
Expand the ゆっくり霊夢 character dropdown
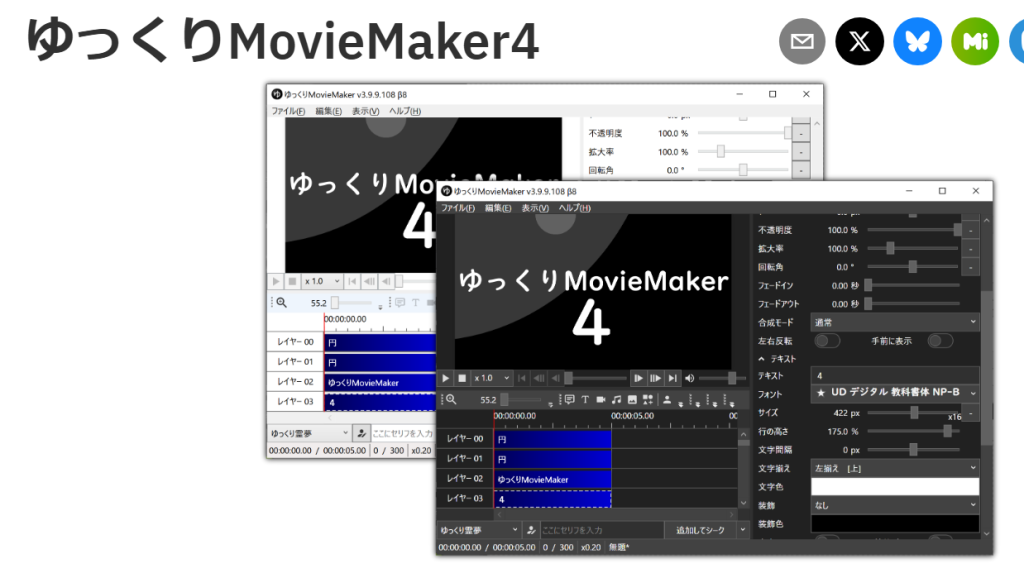click(479, 529)
